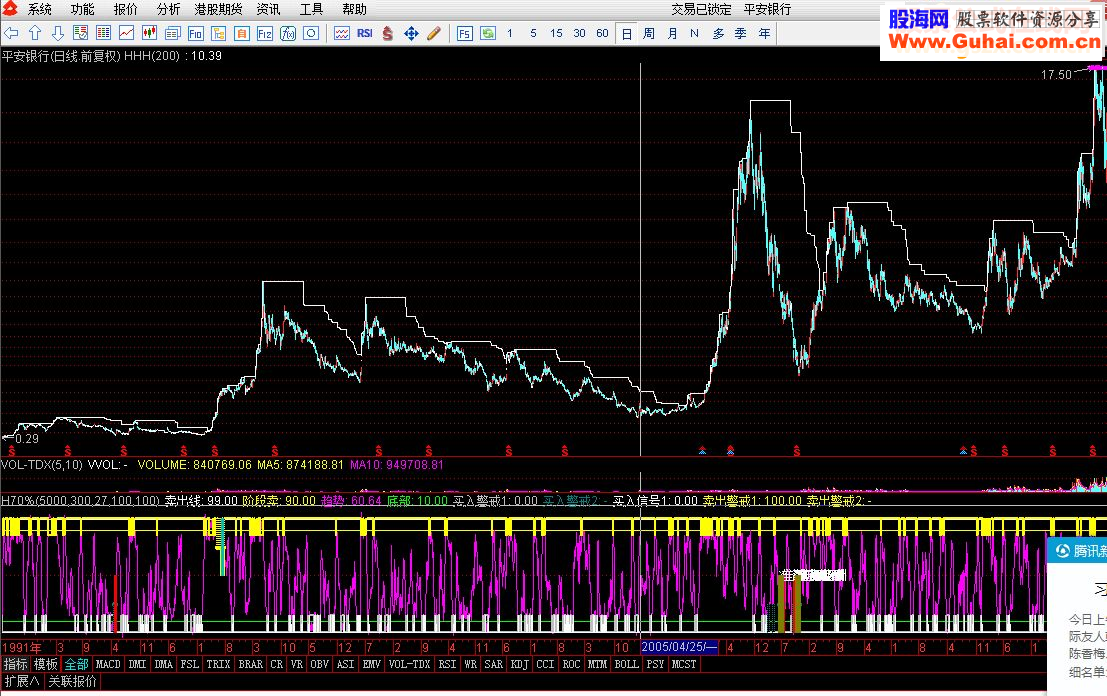
Task: Open the F10 company info icon
Action: point(196,33)
